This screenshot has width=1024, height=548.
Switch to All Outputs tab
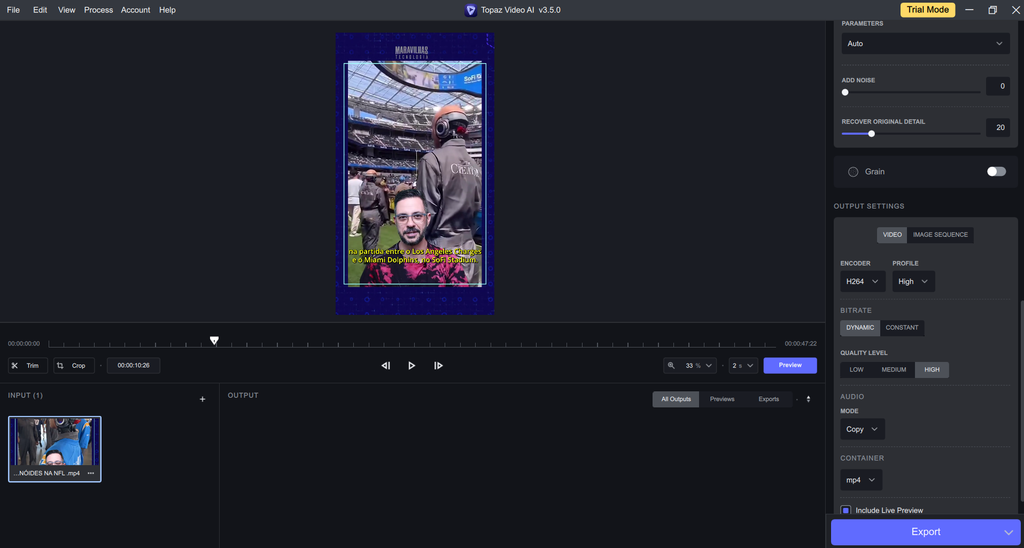(676, 399)
